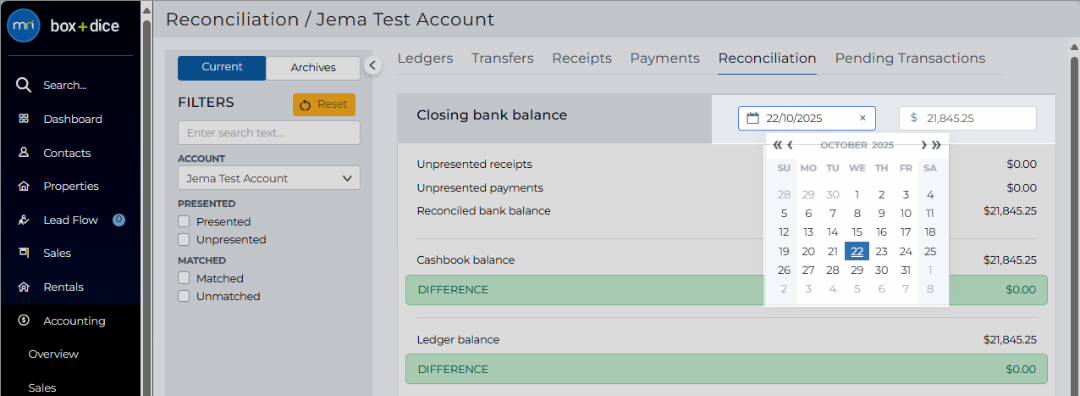Screen dimensions: 1080x396
Task: Click the Search magnifier icon in sidebar
Action: tap(23, 85)
